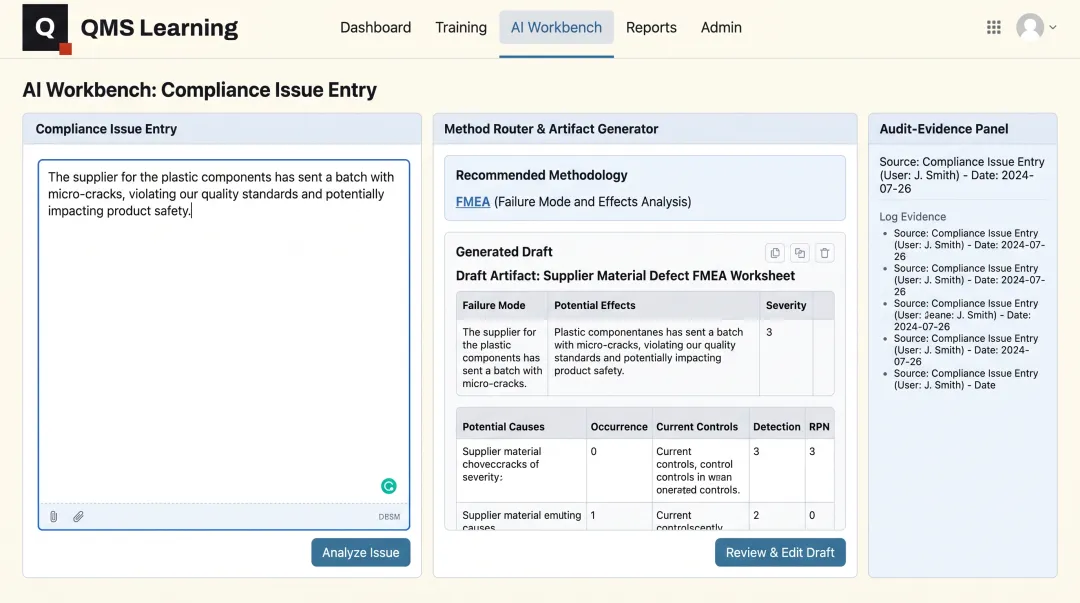Select the Potential Effects column header

[654, 305]
